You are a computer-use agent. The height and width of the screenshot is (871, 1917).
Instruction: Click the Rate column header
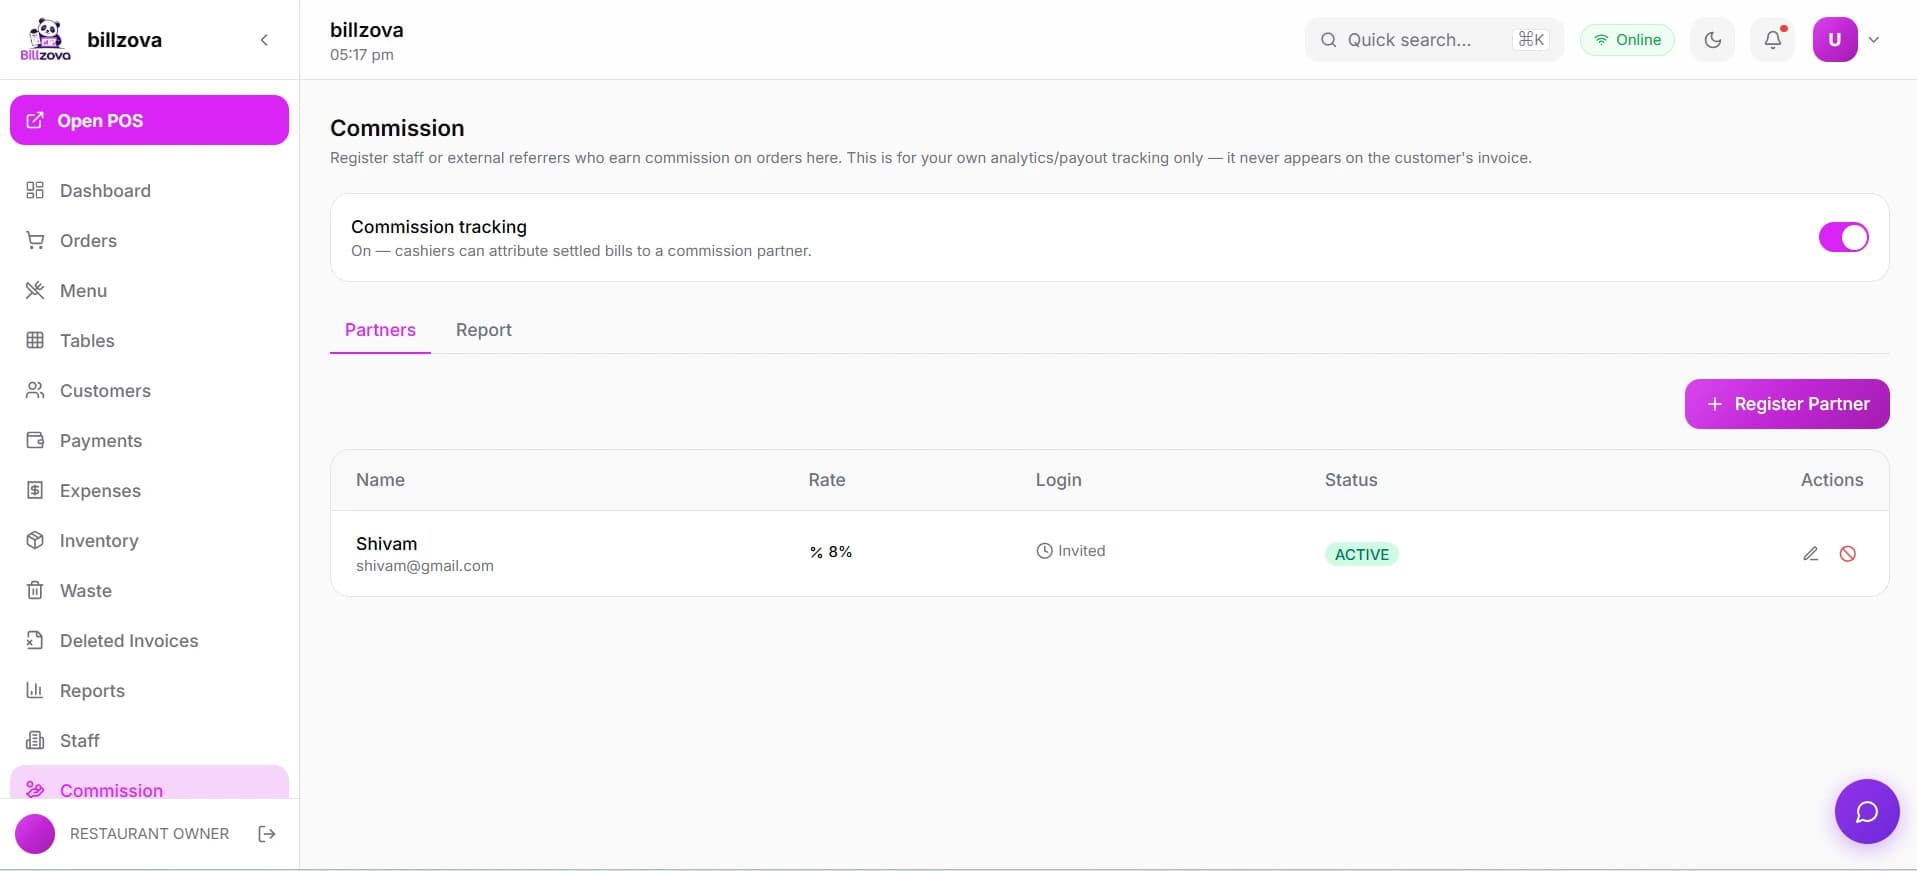pyautogui.click(x=827, y=480)
